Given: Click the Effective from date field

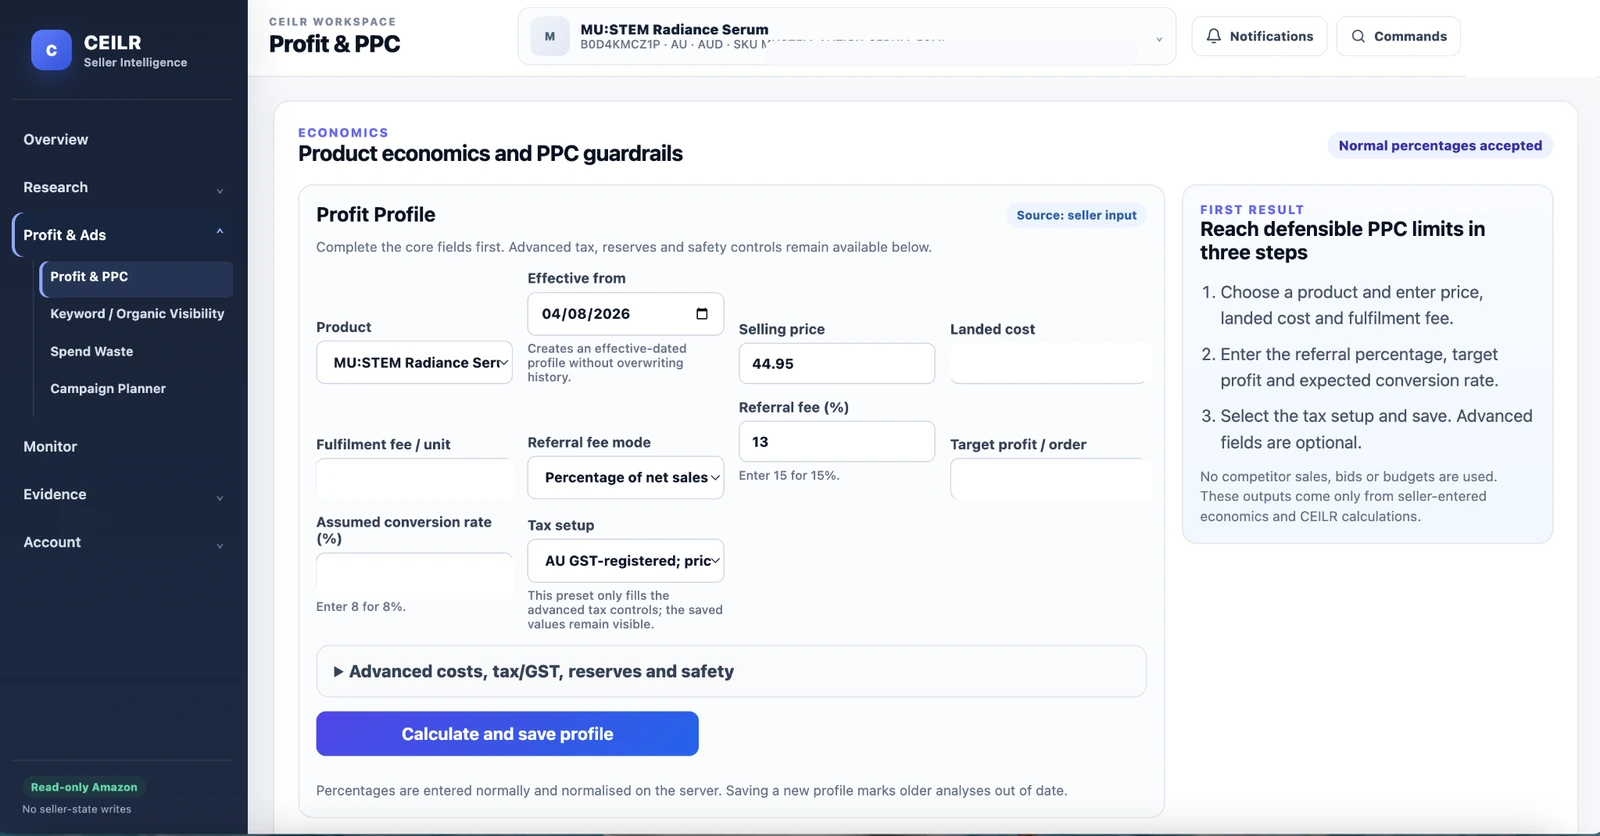Looking at the screenshot, I should (x=625, y=314).
